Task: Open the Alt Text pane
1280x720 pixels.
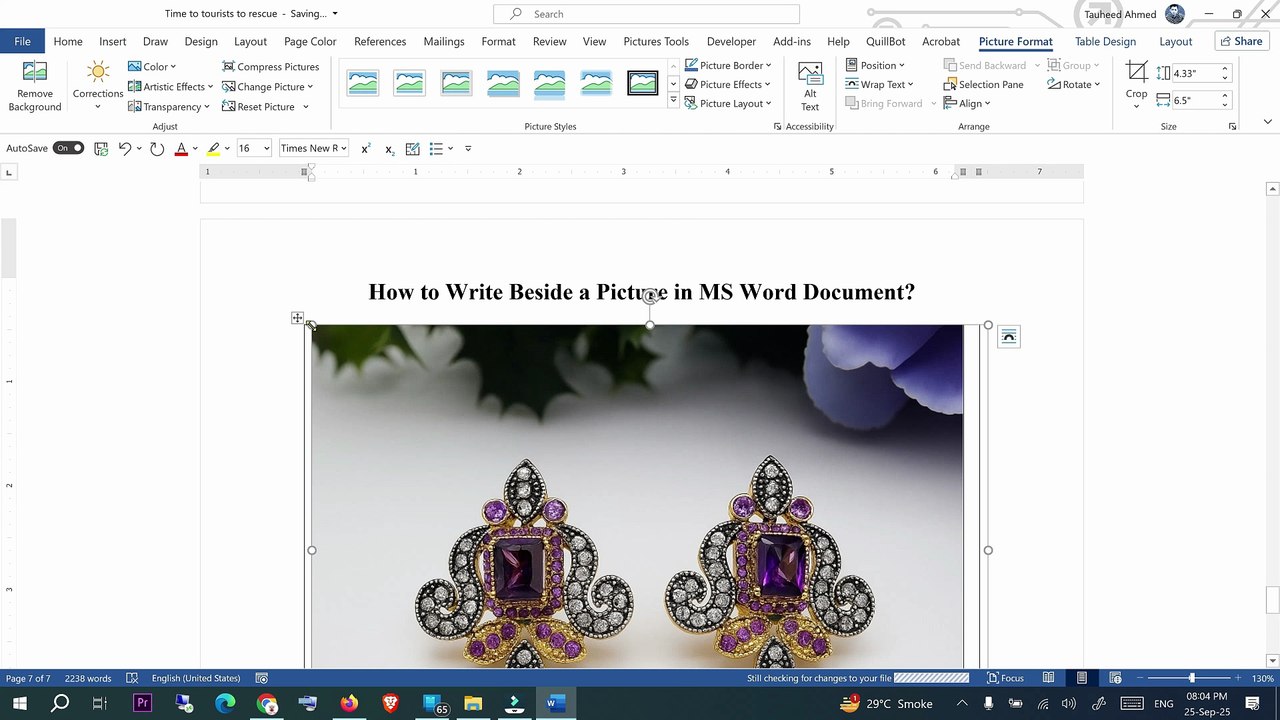Action: point(810,86)
